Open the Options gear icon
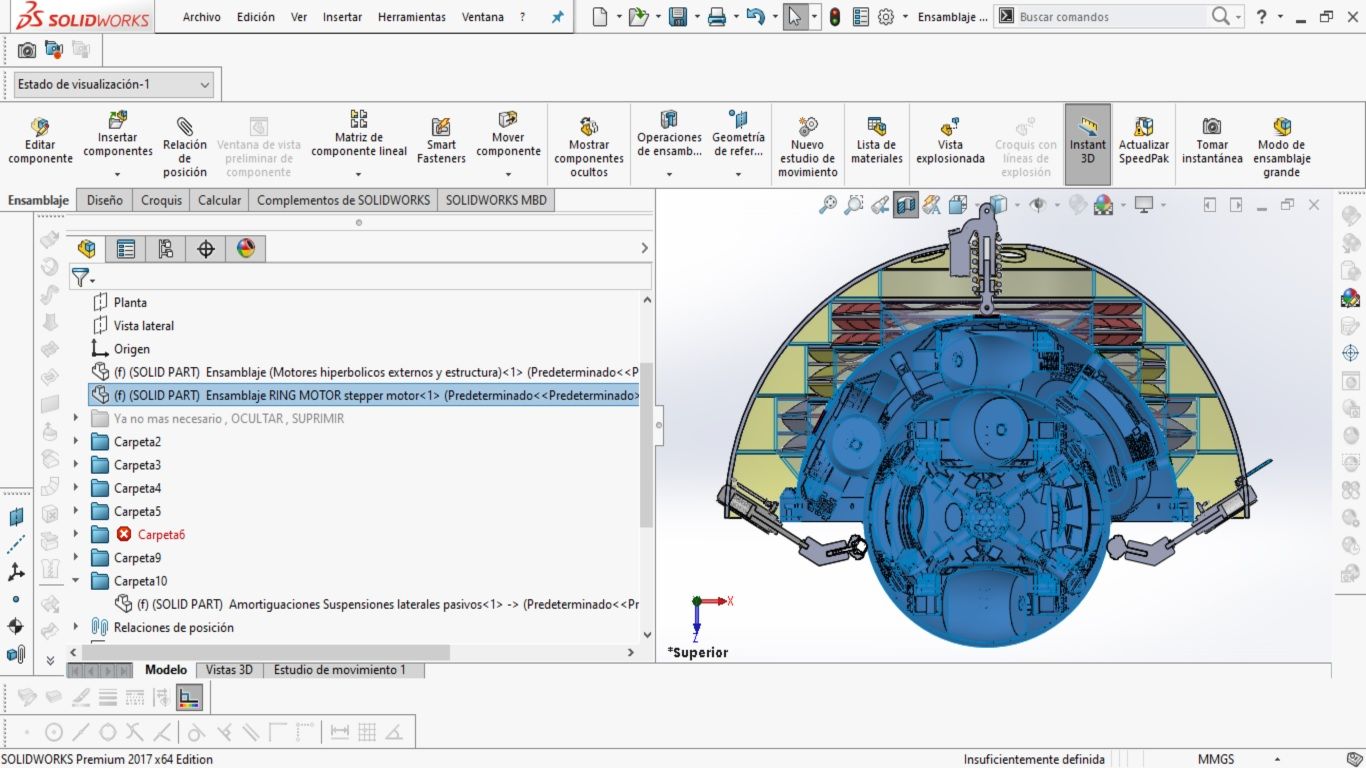 pyautogui.click(x=886, y=17)
